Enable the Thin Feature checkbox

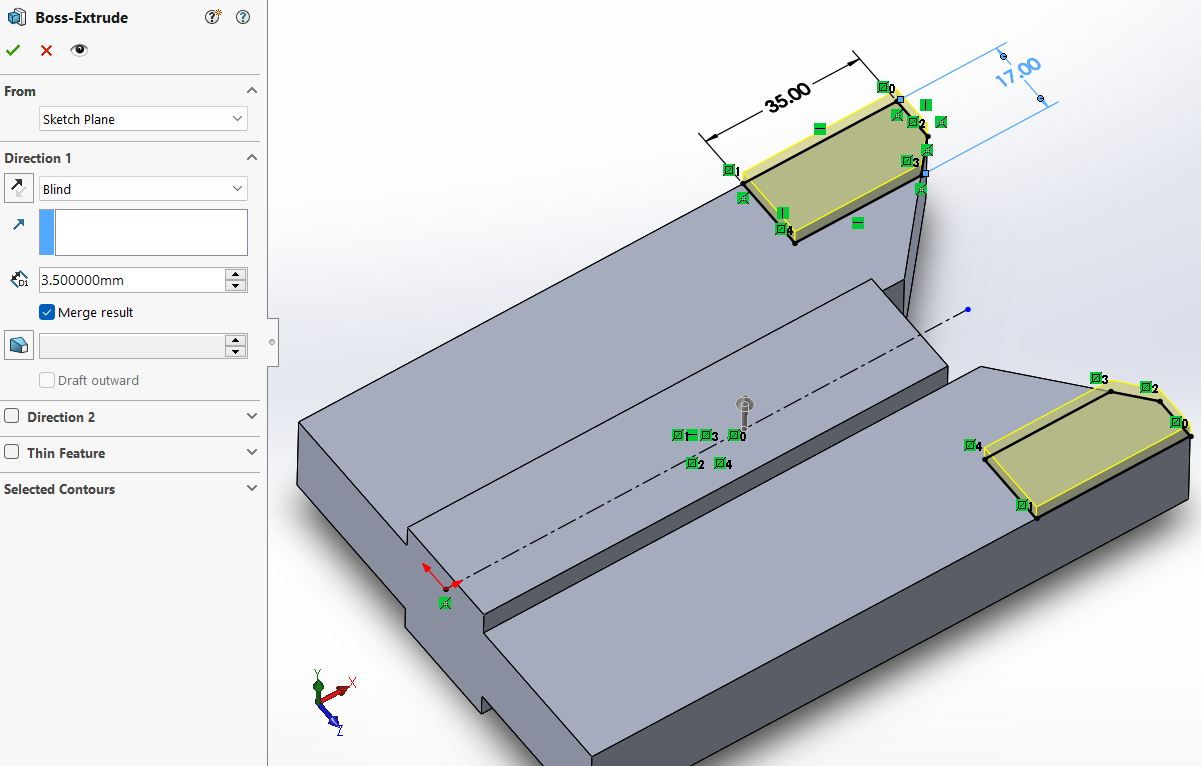click(x=12, y=452)
